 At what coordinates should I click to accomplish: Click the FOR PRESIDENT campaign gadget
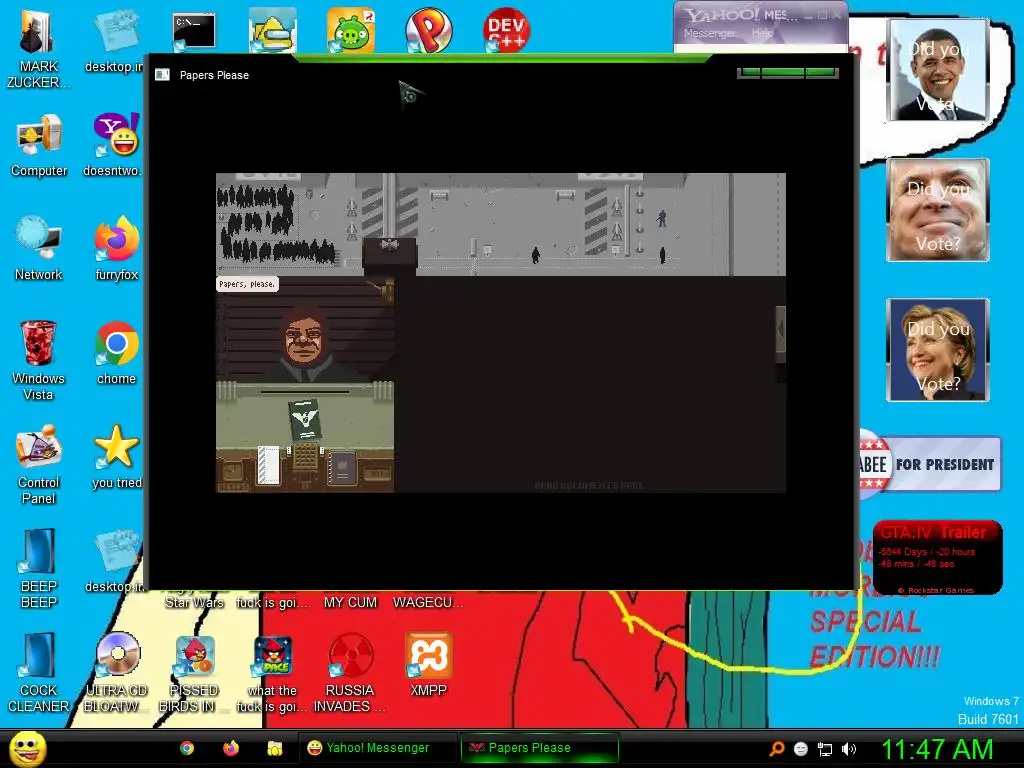(929, 464)
